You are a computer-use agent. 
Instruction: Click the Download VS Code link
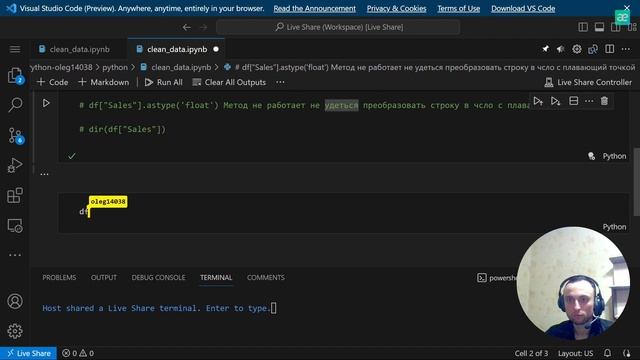click(523, 8)
